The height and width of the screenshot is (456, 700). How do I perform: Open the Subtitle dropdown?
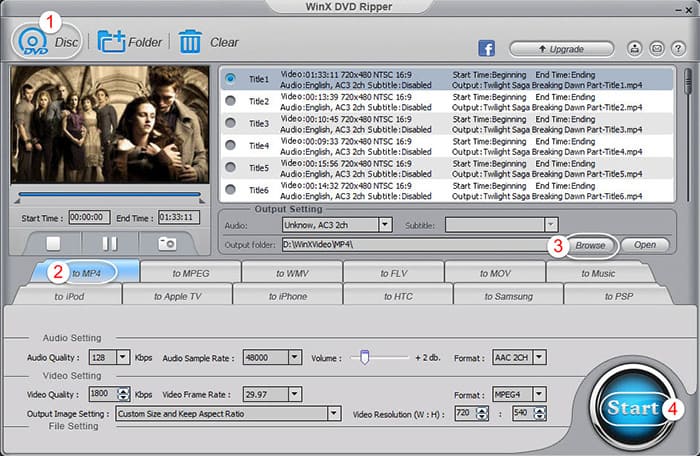551,225
